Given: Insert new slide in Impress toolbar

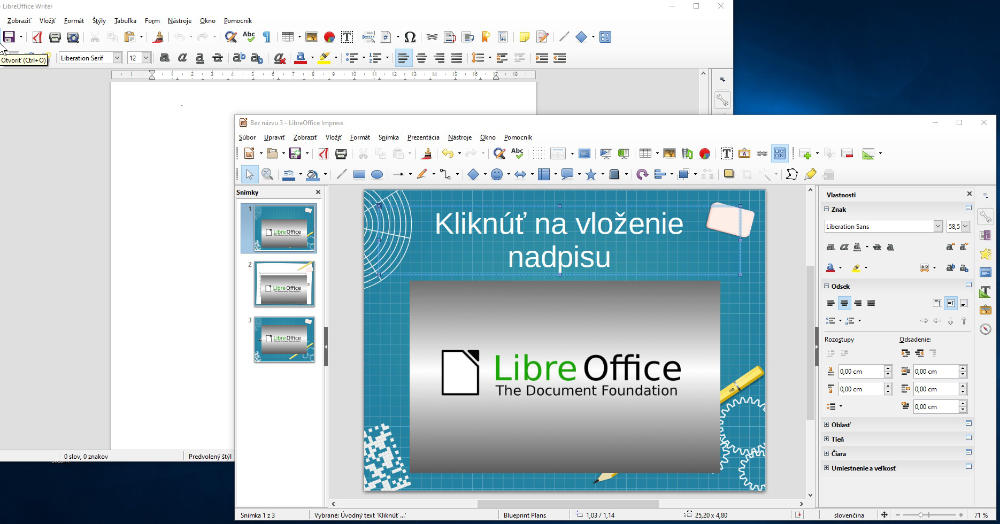Looking at the screenshot, I should [x=805, y=154].
